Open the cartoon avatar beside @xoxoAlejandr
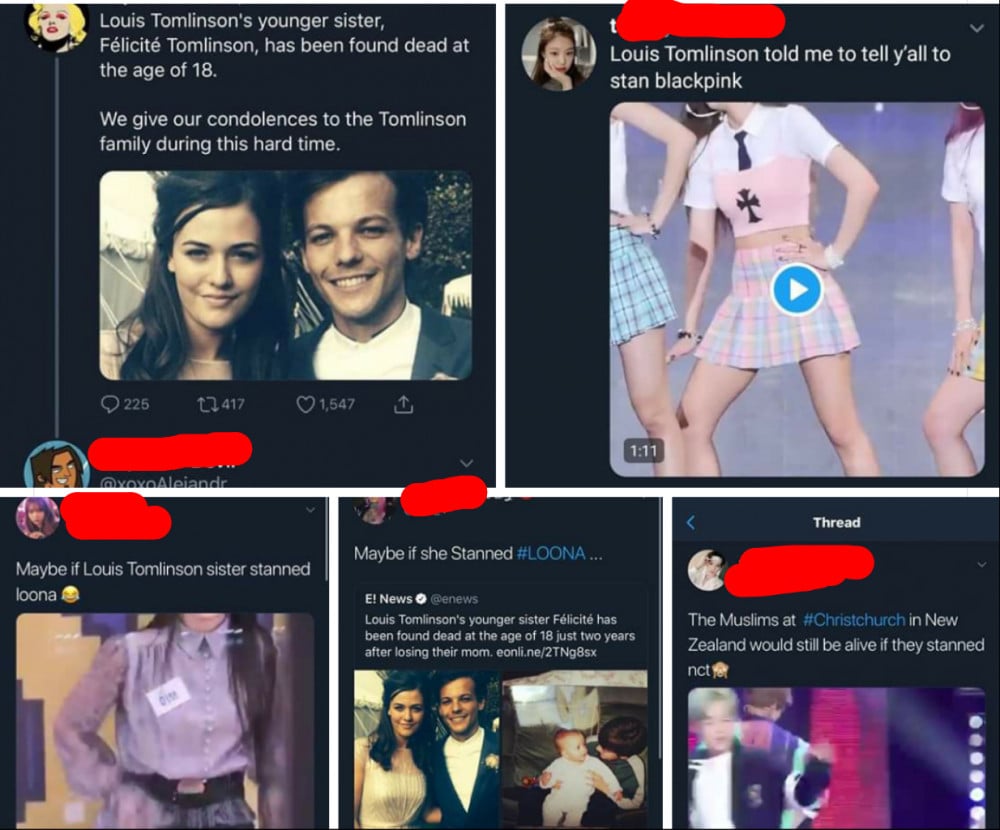 coord(55,464)
